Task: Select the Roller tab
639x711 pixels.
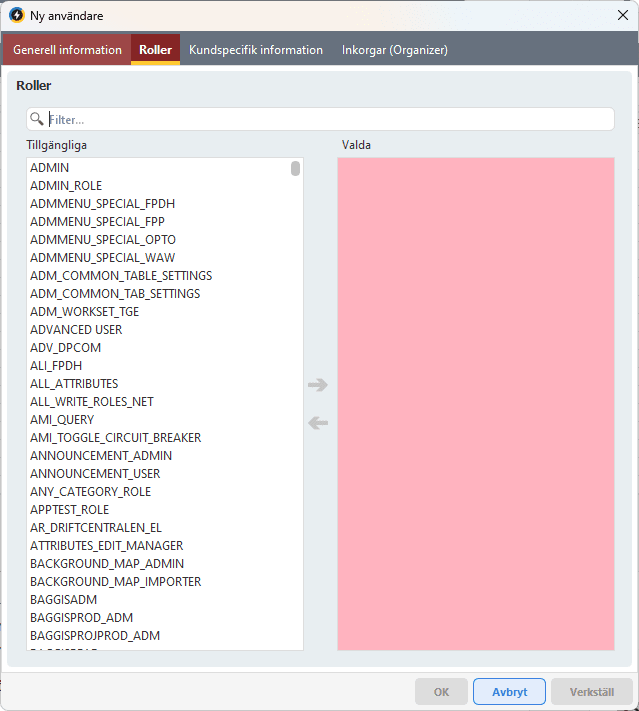Action: [x=155, y=50]
